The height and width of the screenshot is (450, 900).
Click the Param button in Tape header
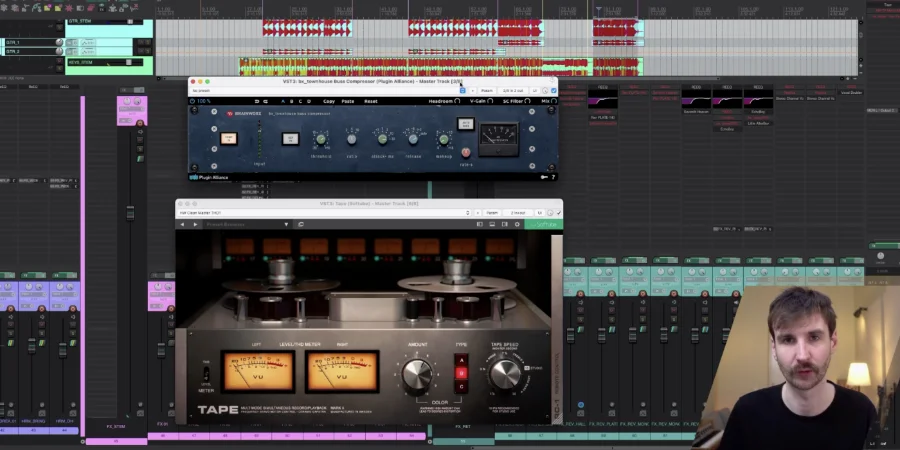click(492, 213)
